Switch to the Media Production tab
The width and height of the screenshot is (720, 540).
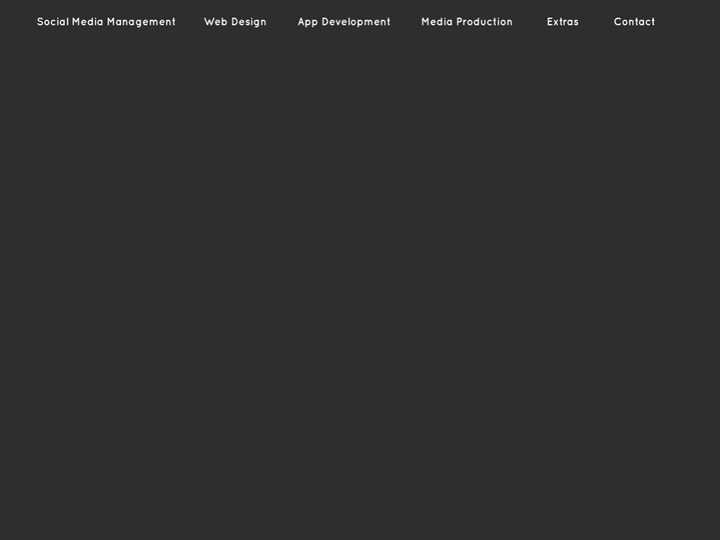tap(467, 22)
